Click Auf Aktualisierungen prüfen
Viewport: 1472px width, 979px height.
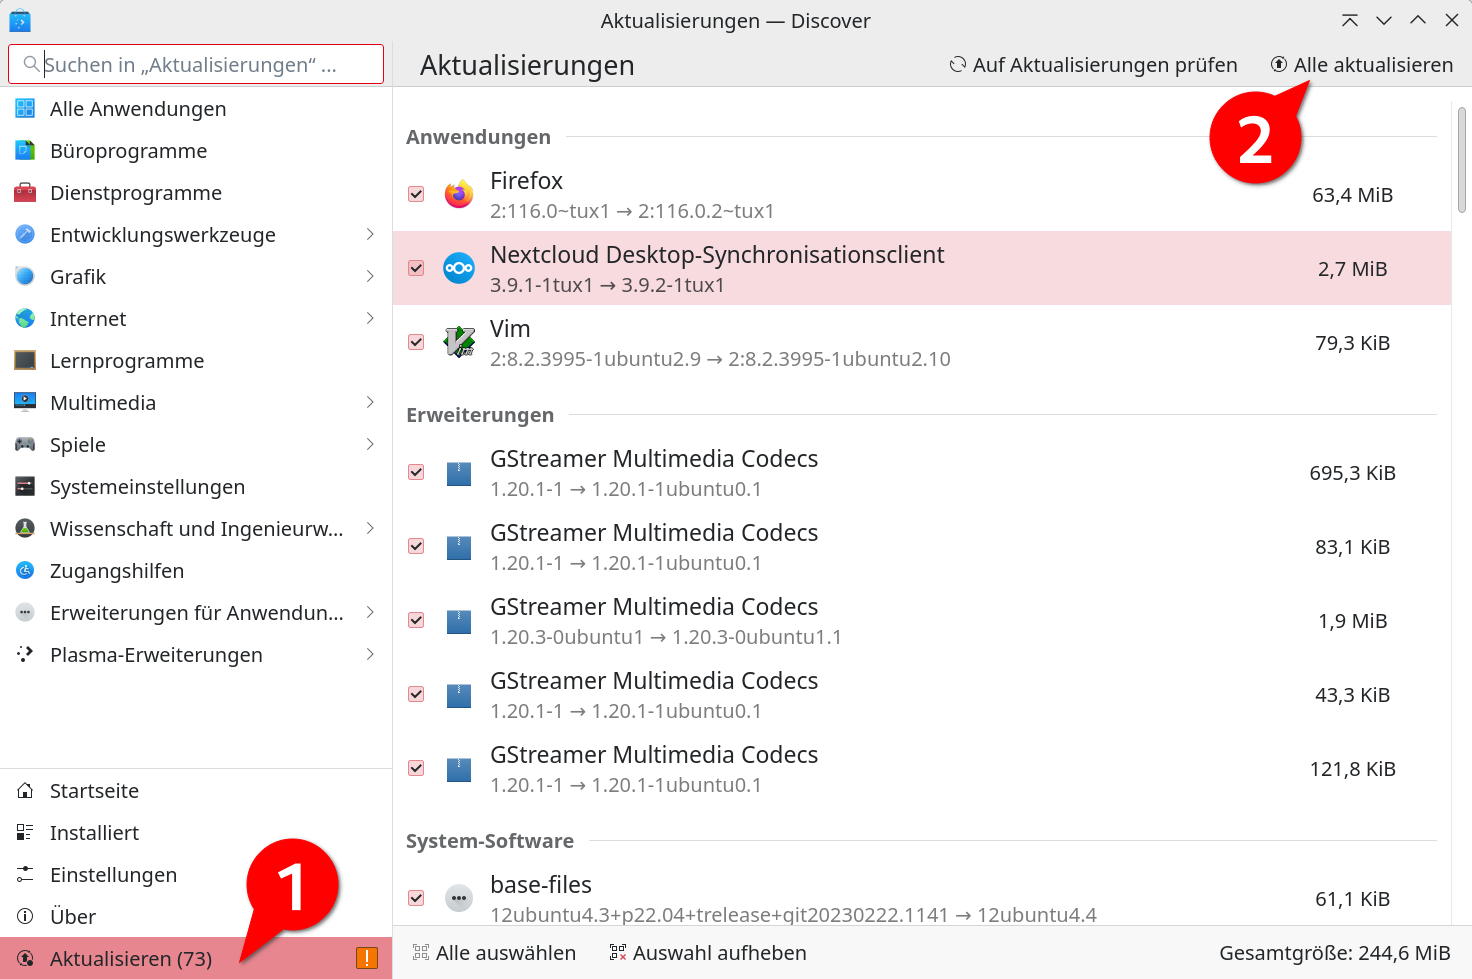click(1092, 64)
